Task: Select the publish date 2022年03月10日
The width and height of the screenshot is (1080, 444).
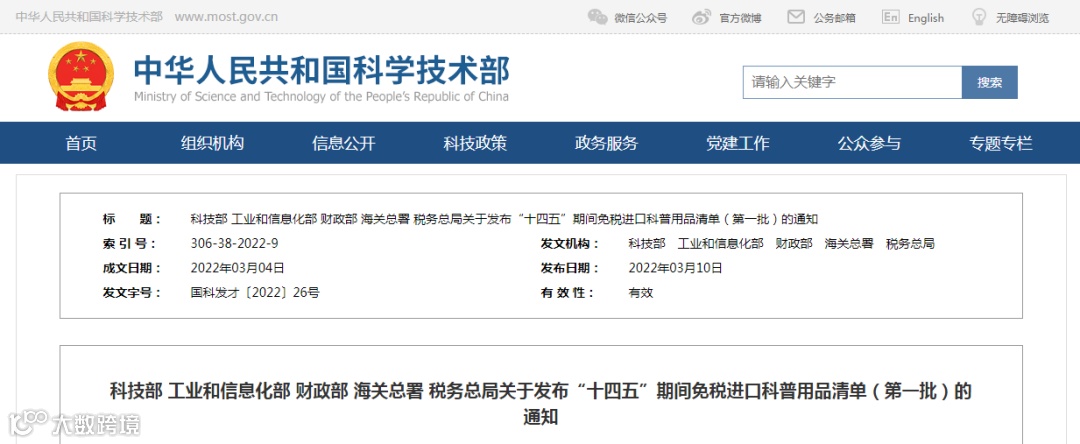Action: coord(676,268)
